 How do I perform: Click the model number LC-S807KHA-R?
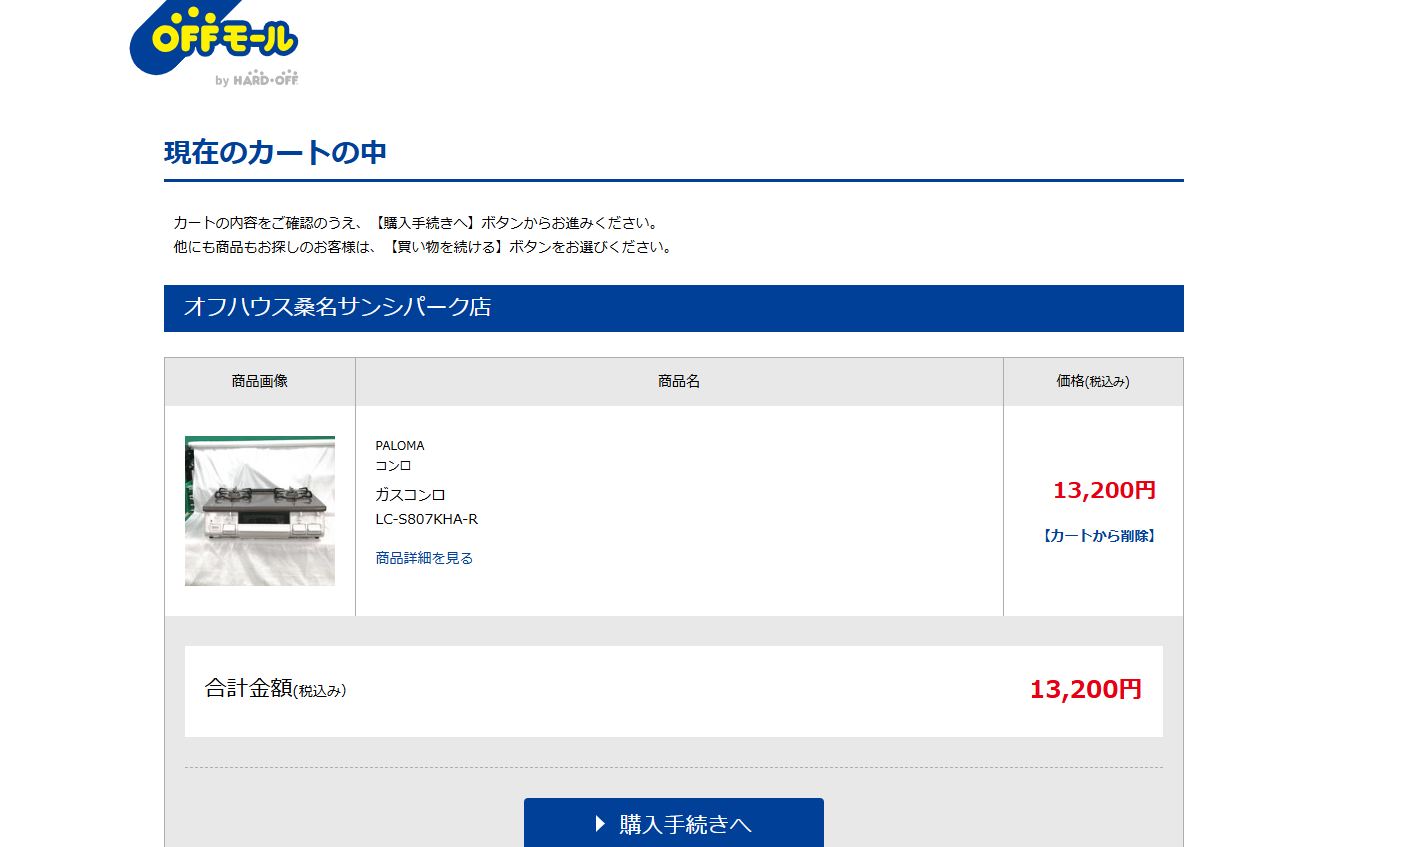point(427,519)
